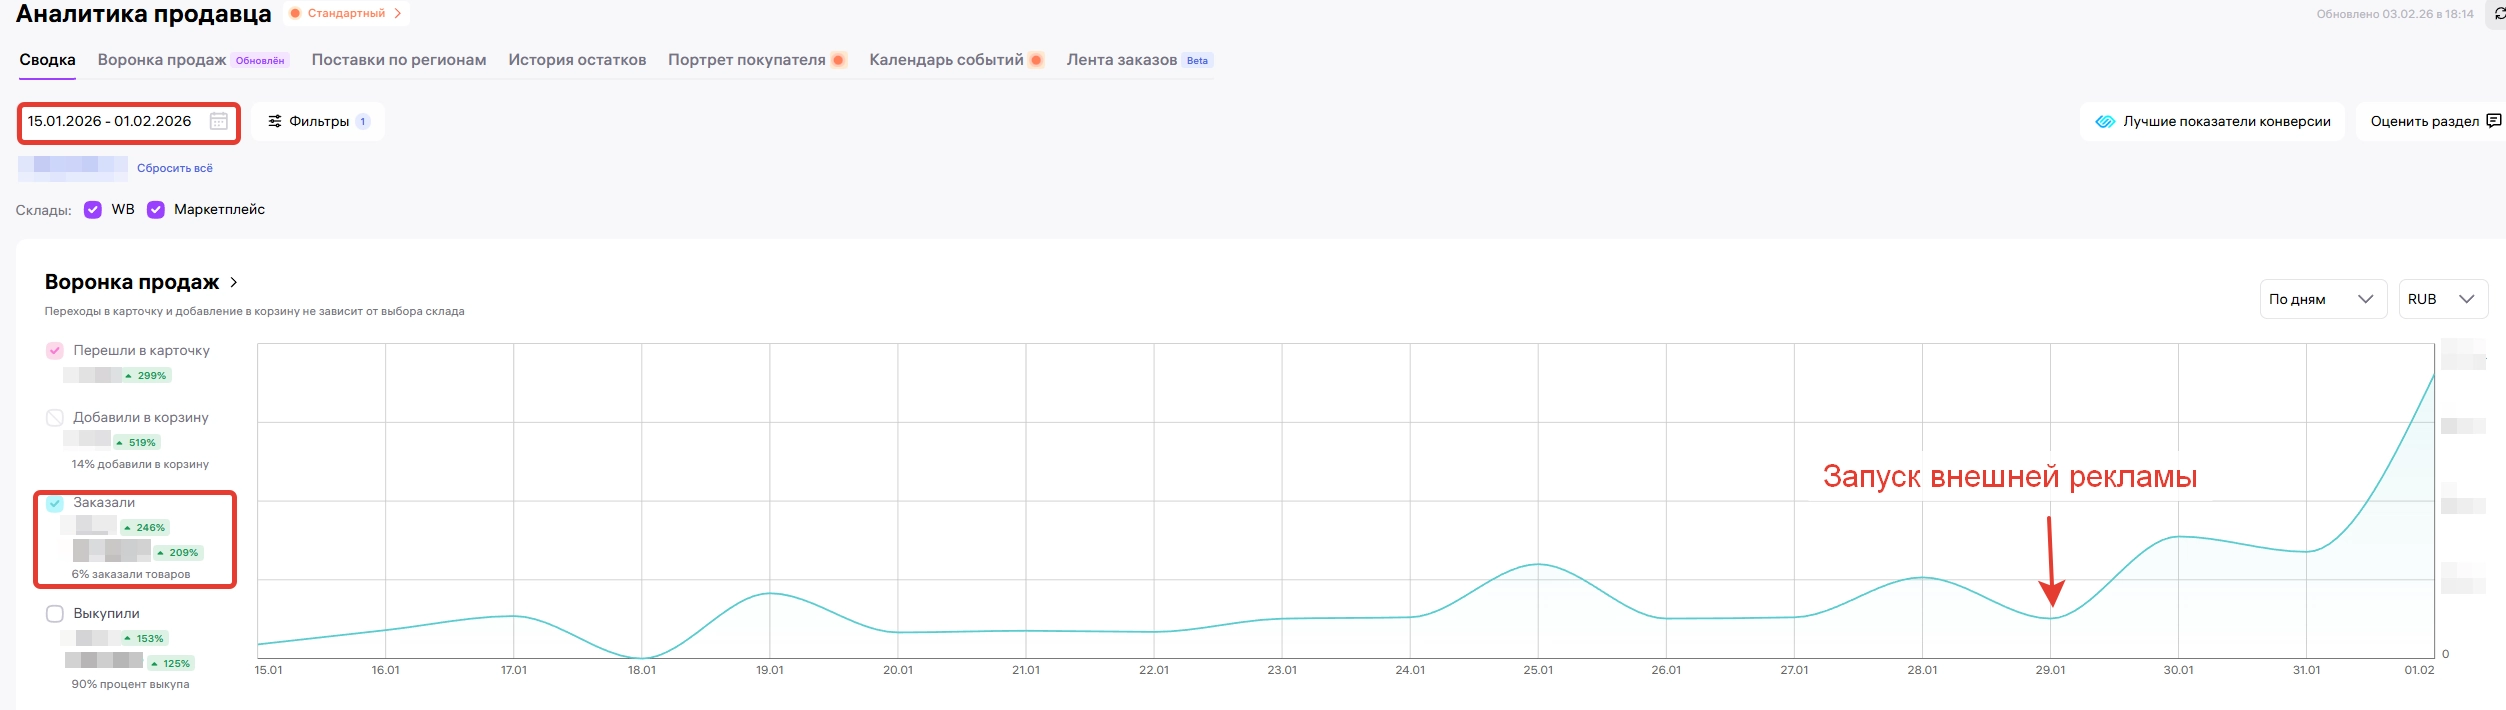Open the История остатков tab

[x=577, y=60]
